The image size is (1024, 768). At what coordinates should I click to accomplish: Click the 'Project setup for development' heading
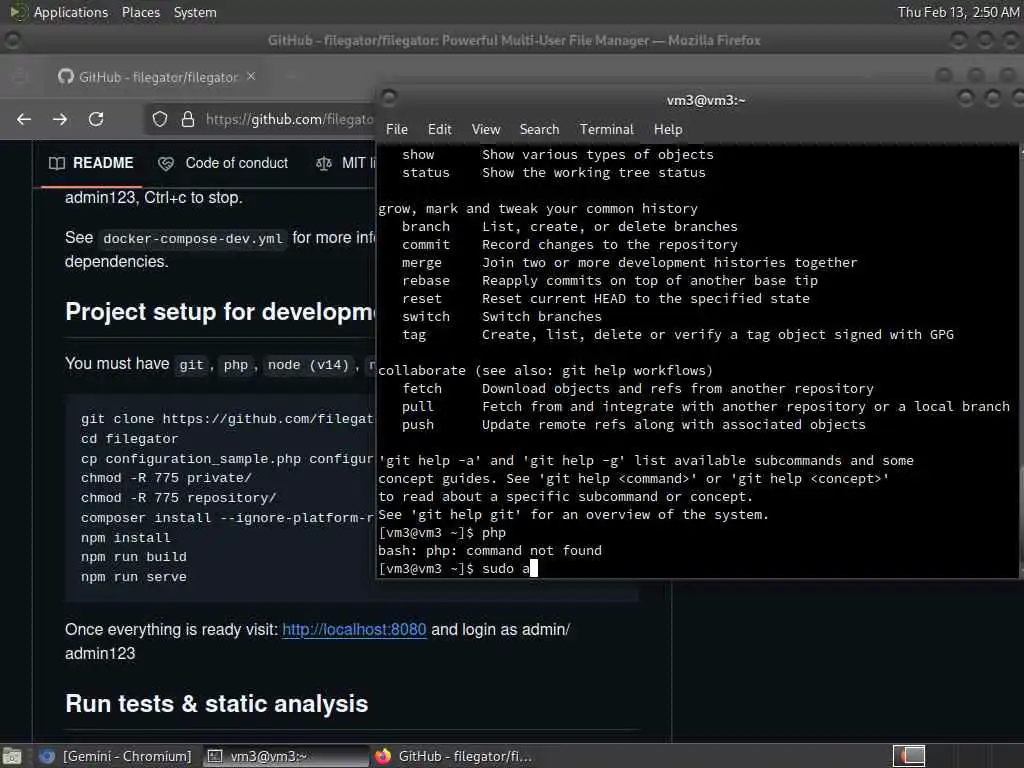(221, 312)
